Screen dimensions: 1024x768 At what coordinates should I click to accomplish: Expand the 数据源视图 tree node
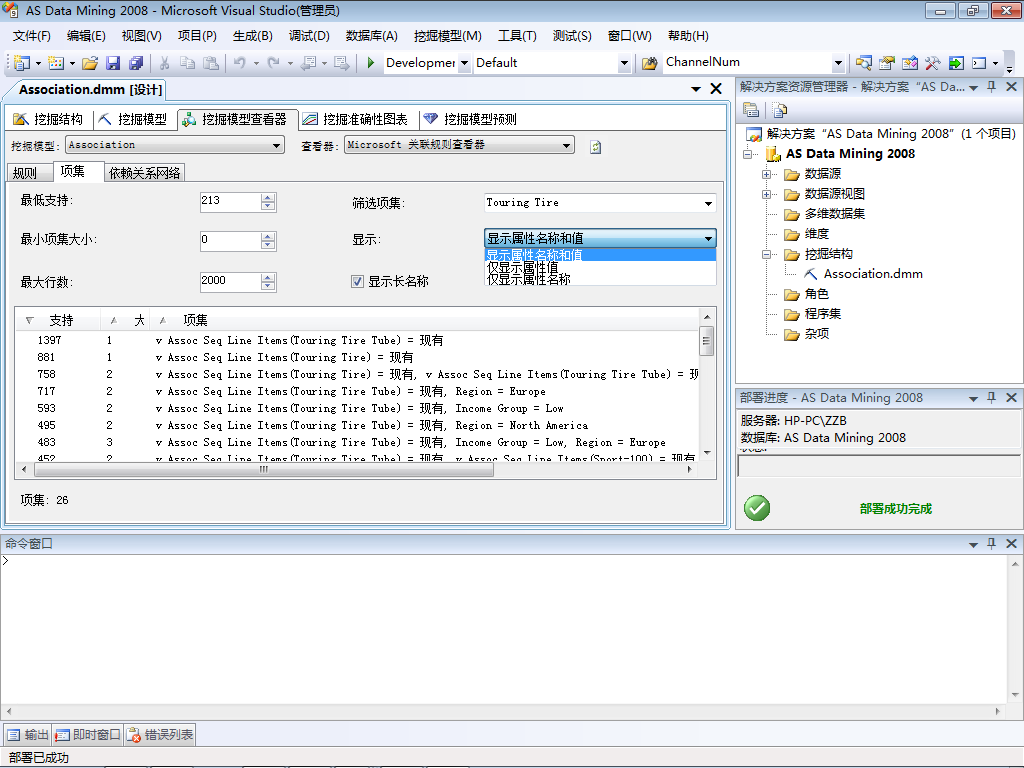767,195
